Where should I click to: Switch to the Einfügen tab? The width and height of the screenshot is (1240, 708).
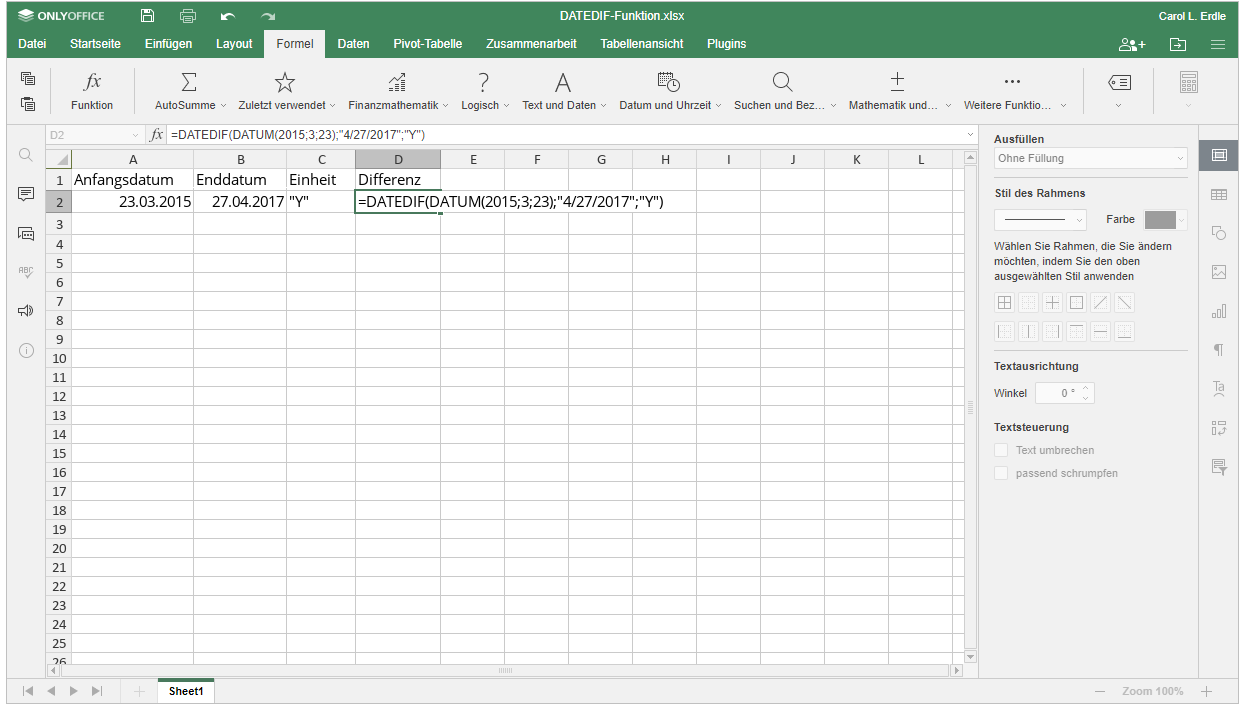(168, 44)
